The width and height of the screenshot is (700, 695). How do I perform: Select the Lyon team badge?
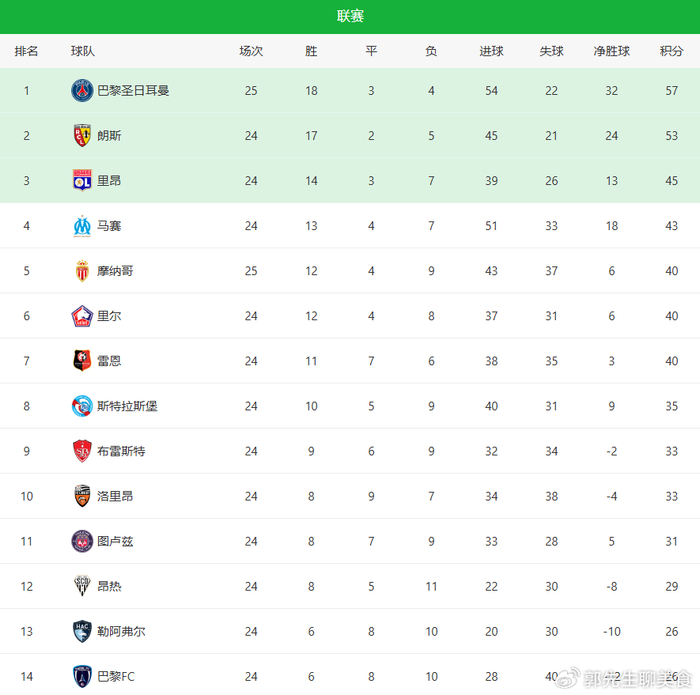[x=82, y=181]
